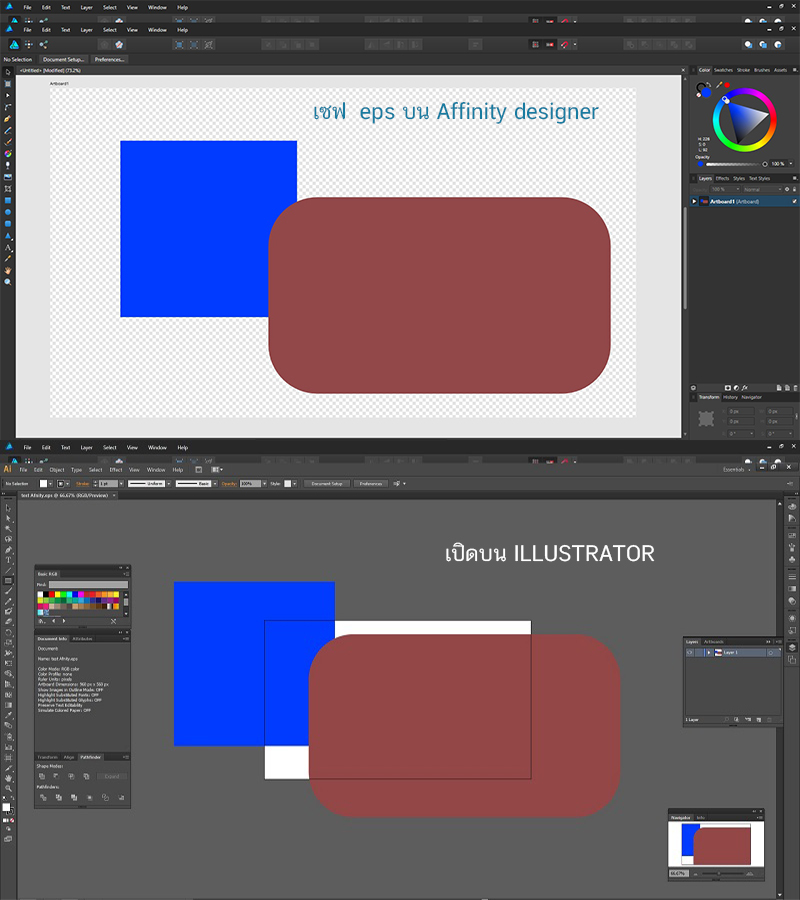Activate the Affinity Zoom magnifier tool
The width and height of the screenshot is (800, 900).
pyautogui.click(x=8, y=282)
